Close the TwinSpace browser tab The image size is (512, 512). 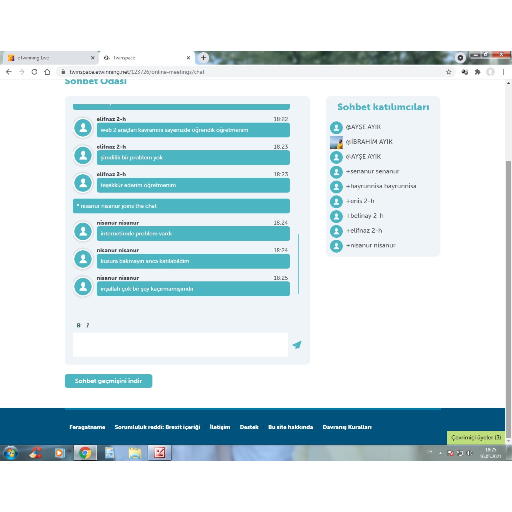[x=188, y=58]
